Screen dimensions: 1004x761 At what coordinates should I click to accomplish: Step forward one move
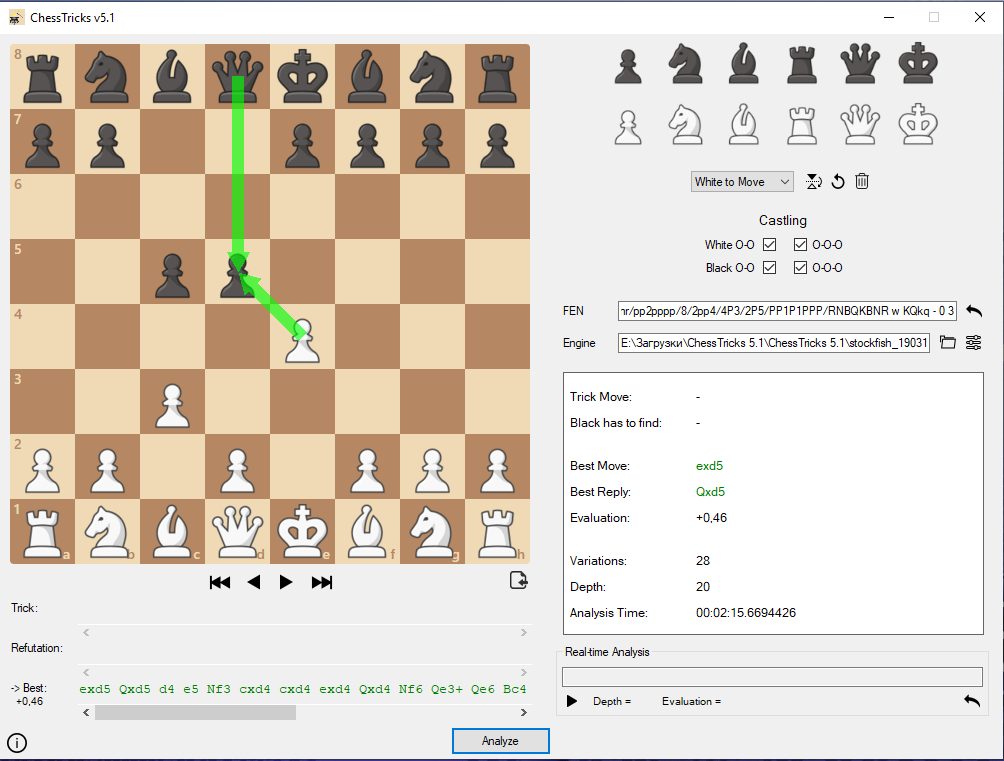point(286,582)
